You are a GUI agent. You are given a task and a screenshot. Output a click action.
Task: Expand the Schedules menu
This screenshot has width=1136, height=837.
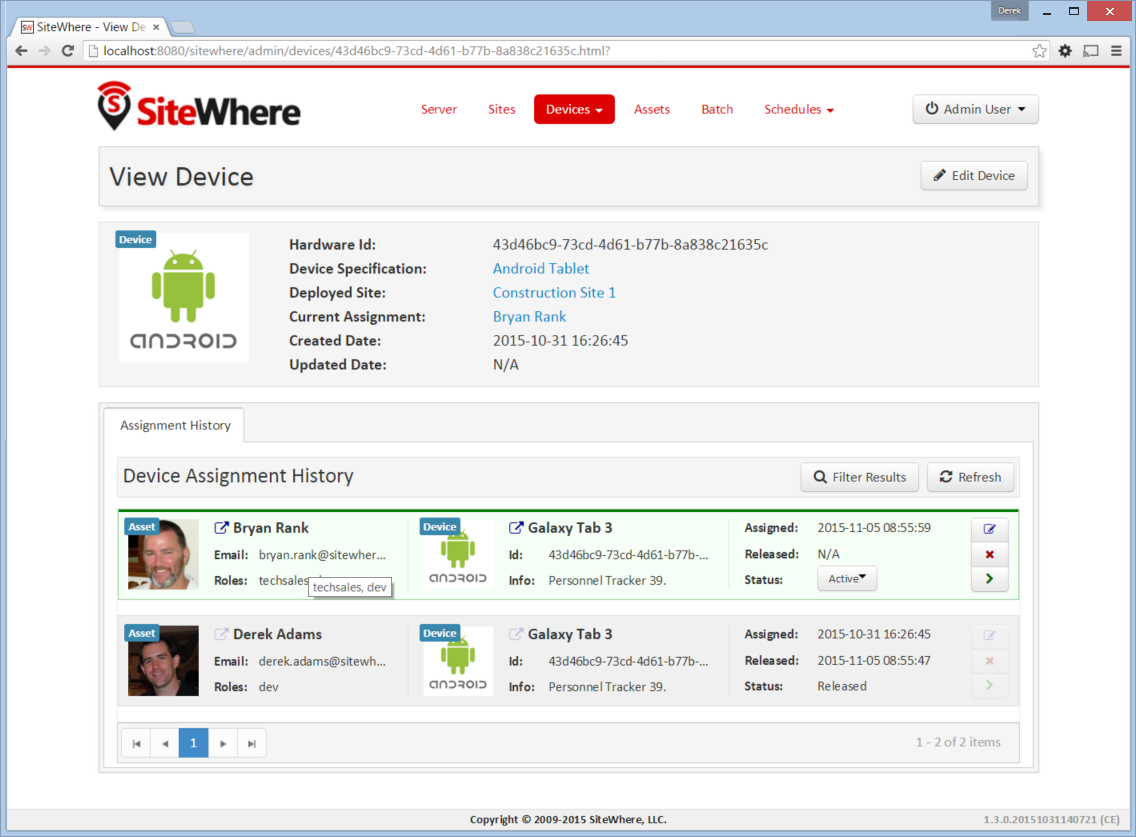(x=798, y=109)
